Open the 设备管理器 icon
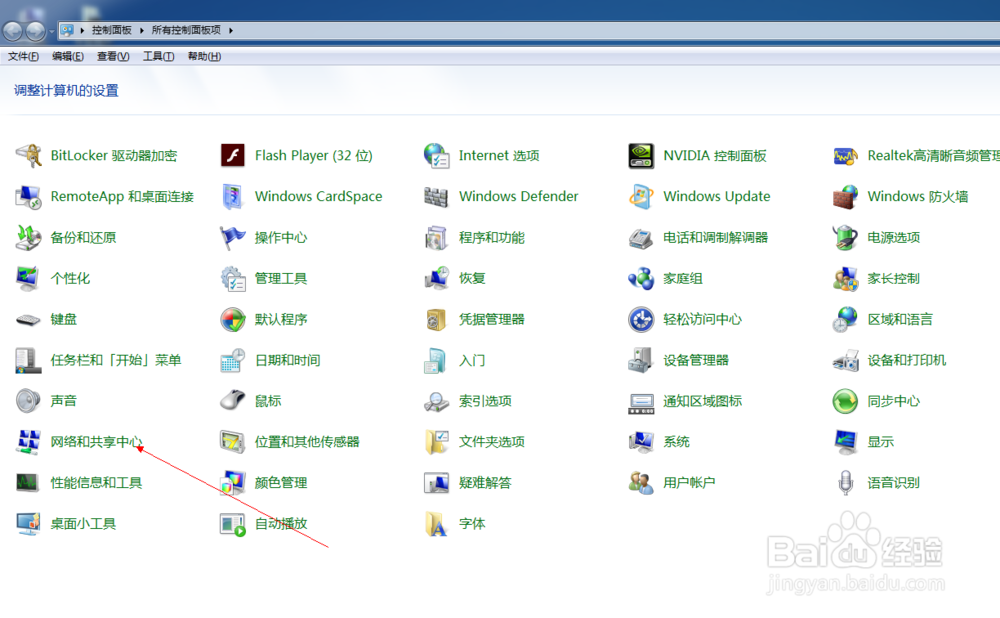The image size is (1000, 618). tap(641, 360)
